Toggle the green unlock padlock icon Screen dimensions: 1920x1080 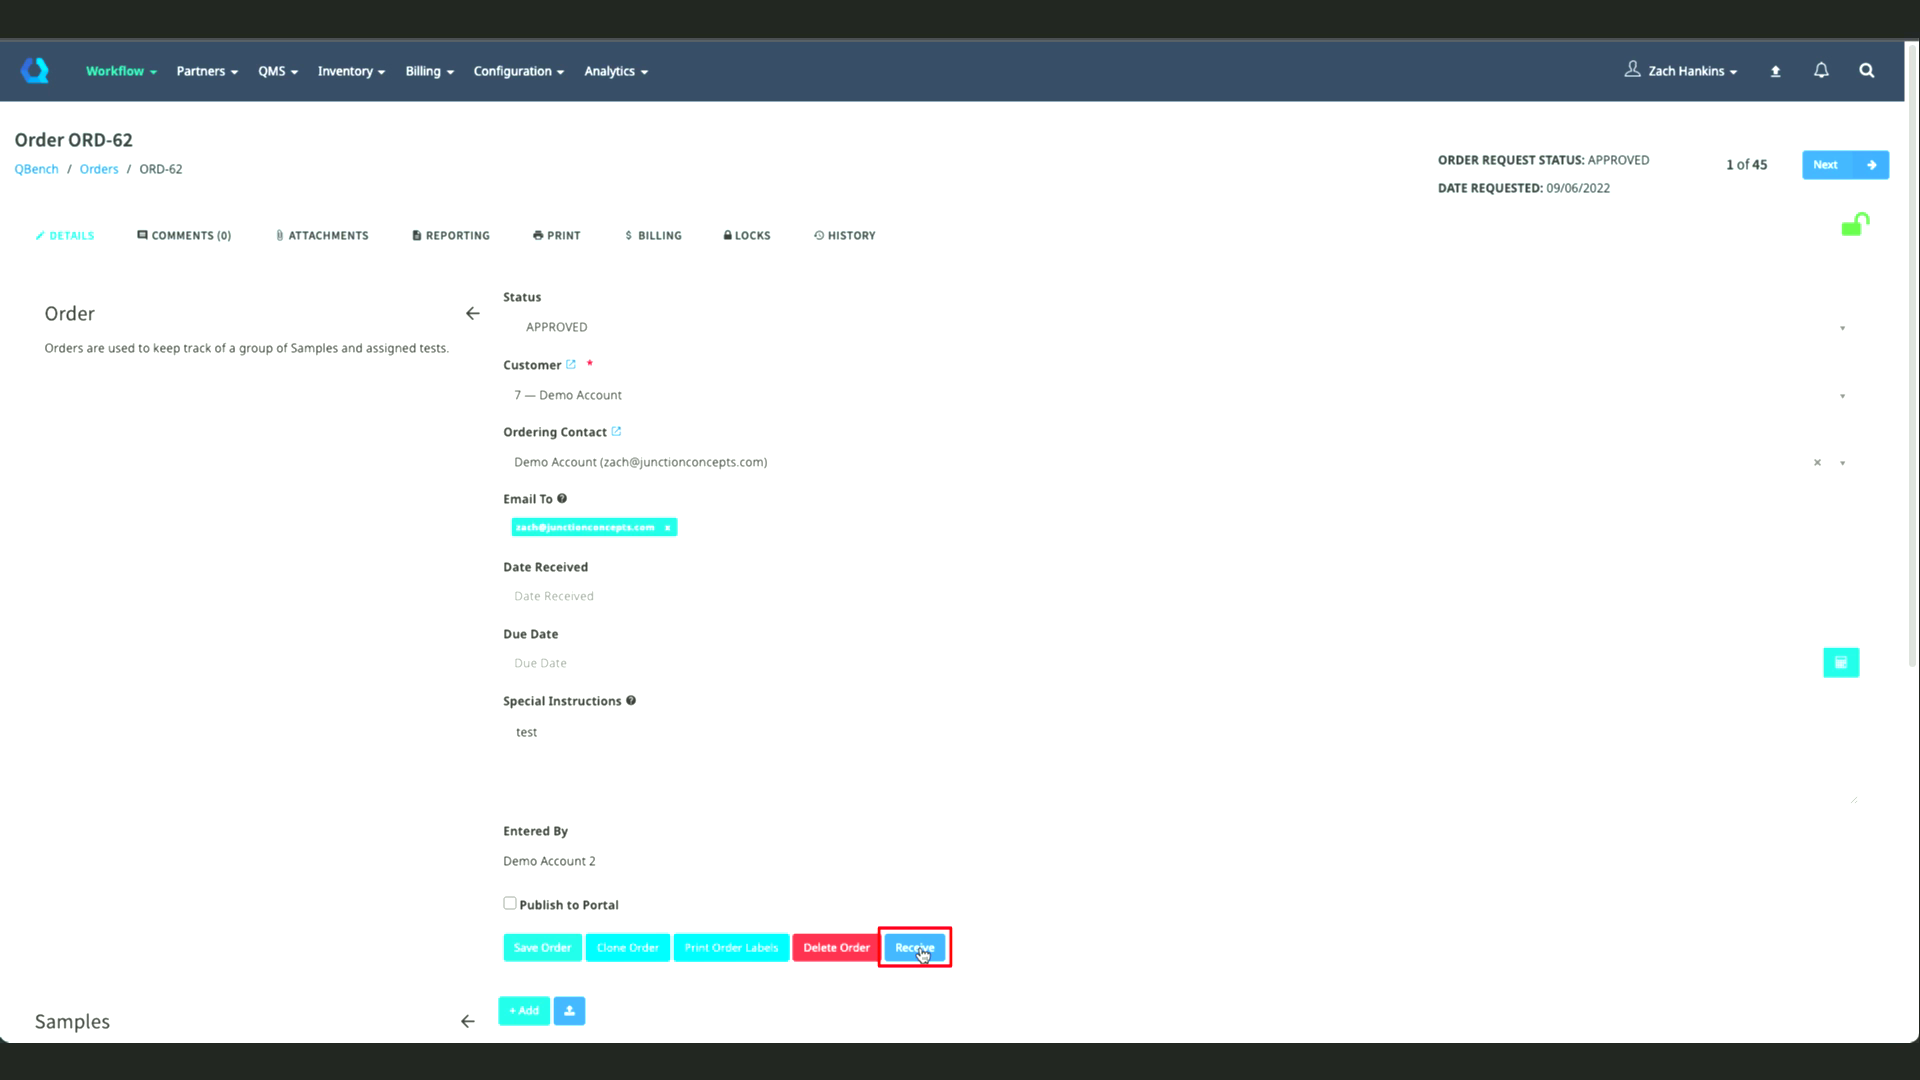pos(1855,224)
